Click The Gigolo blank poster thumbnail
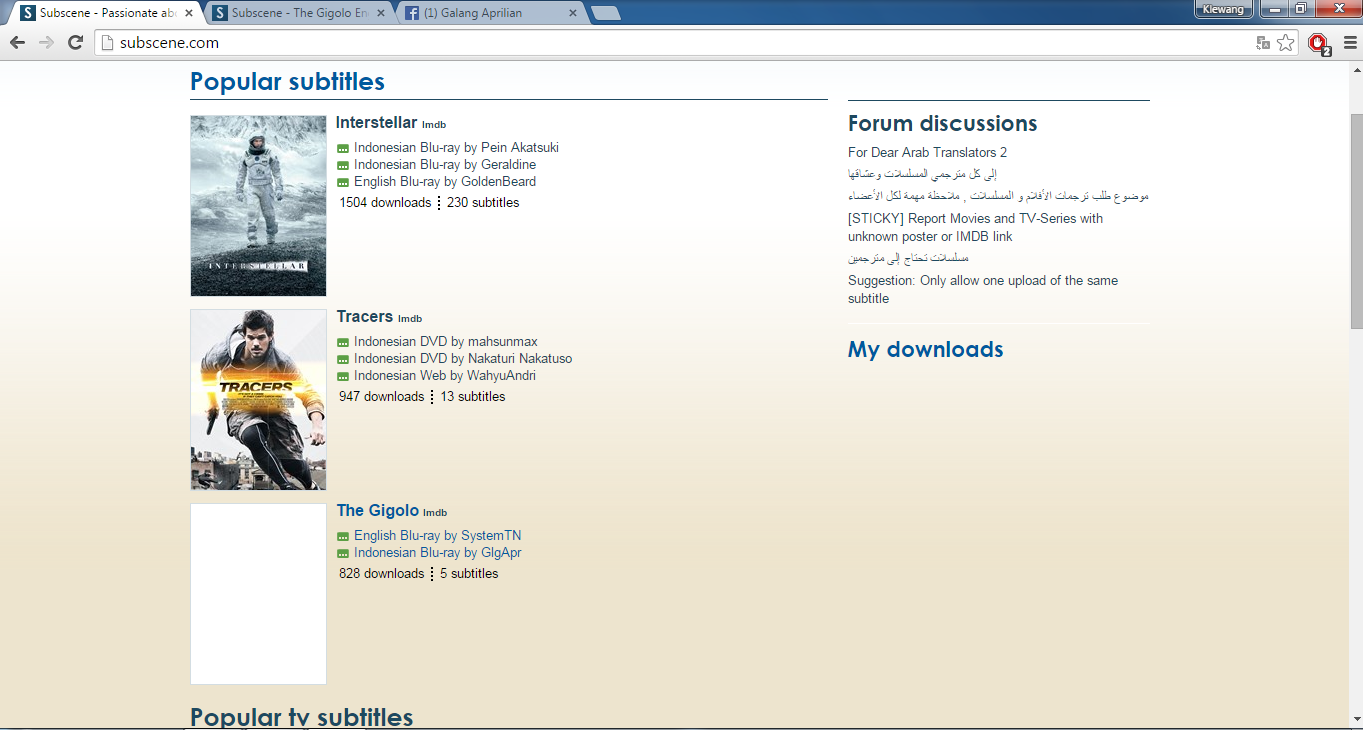 point(258,594)
